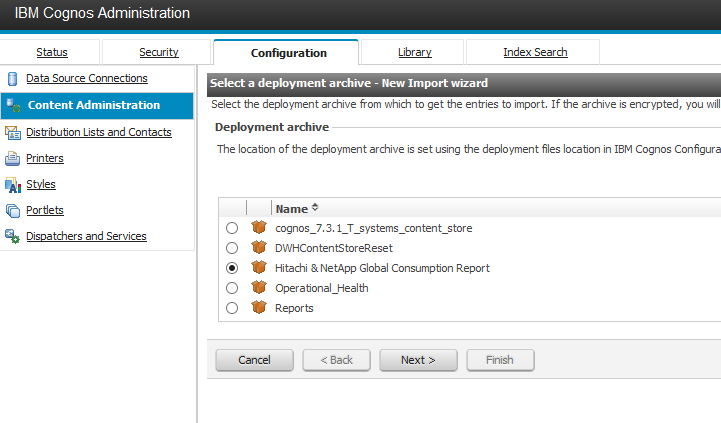Viewport: 721px width, 423px height.
Task: Click the Styles icon in sidebar
Action: pyautogui.click(x=13, y=184)
